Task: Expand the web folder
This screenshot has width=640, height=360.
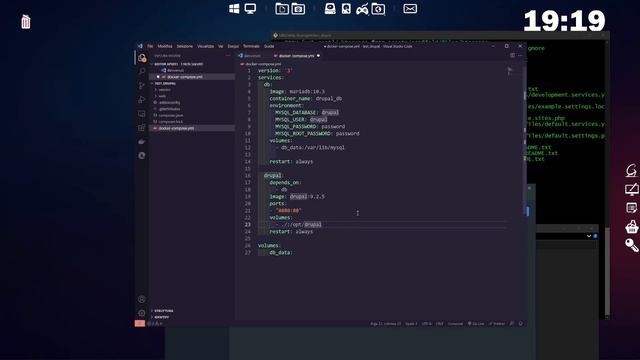Action: tap(162, 96)
